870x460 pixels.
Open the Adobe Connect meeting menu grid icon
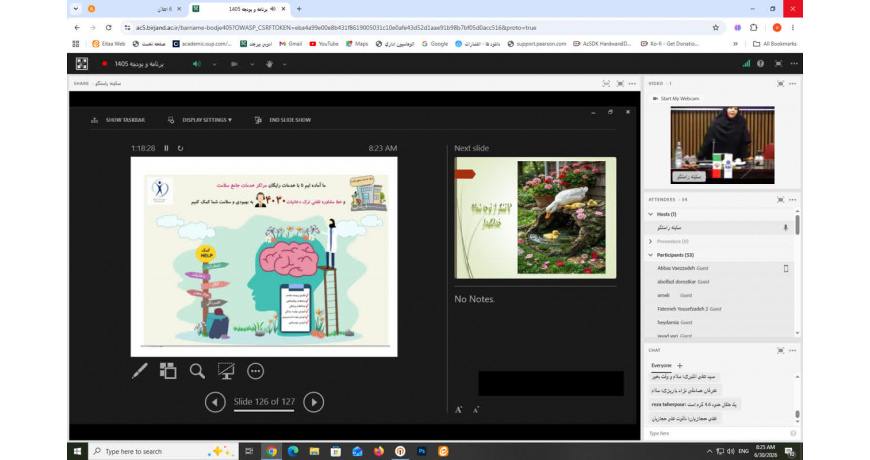coord(82,64)
